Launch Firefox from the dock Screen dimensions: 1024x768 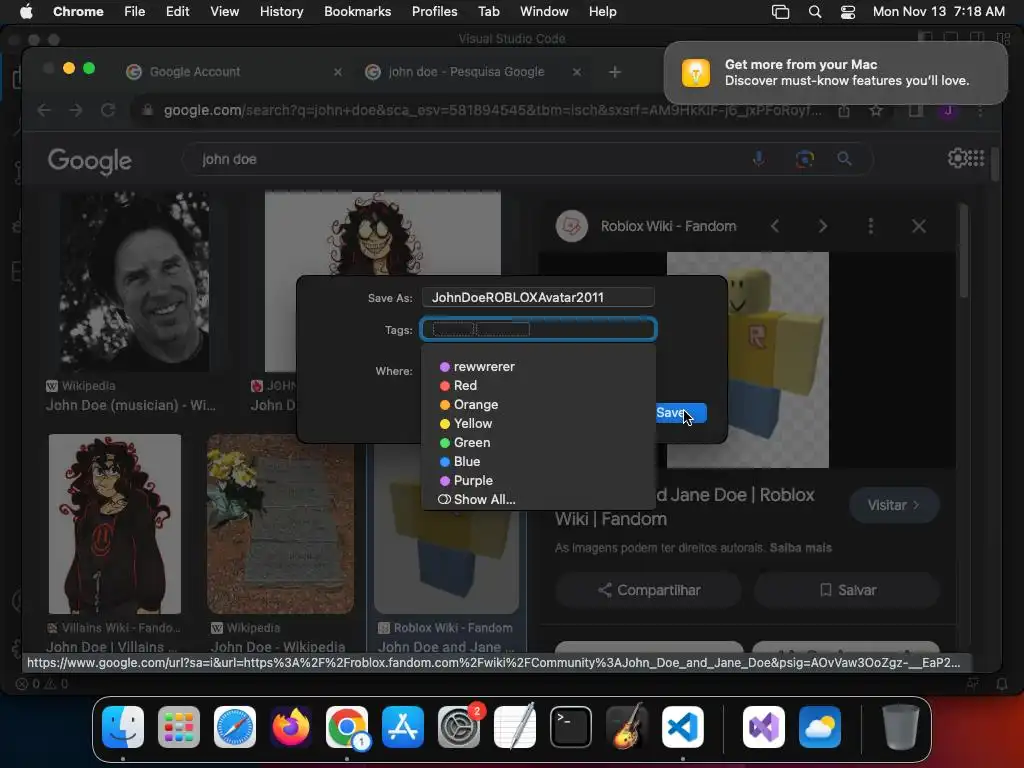[291, 727]
